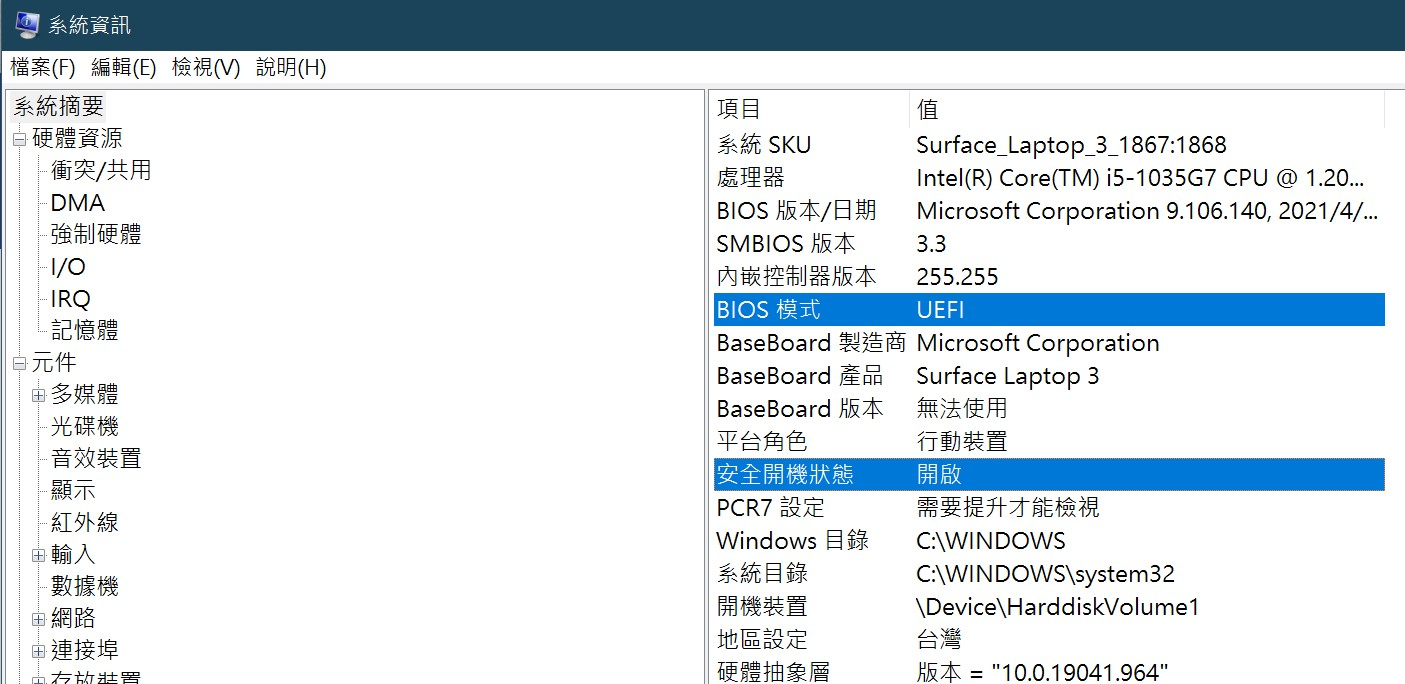Select the 平台角色 row
The image size is (1405, 684).
[1049, 441]
